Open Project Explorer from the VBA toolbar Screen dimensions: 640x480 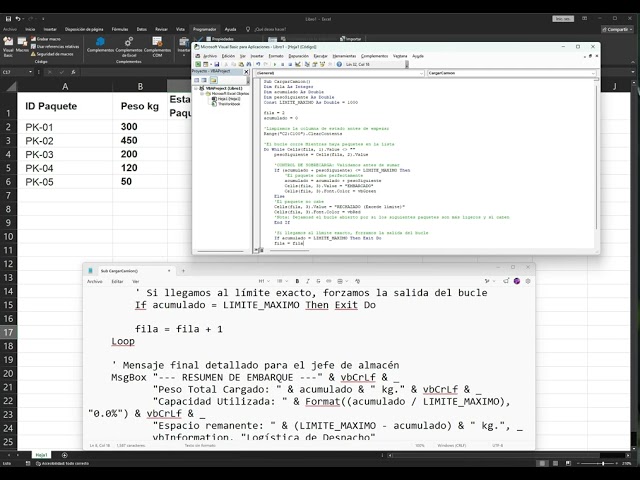point(307,64)
